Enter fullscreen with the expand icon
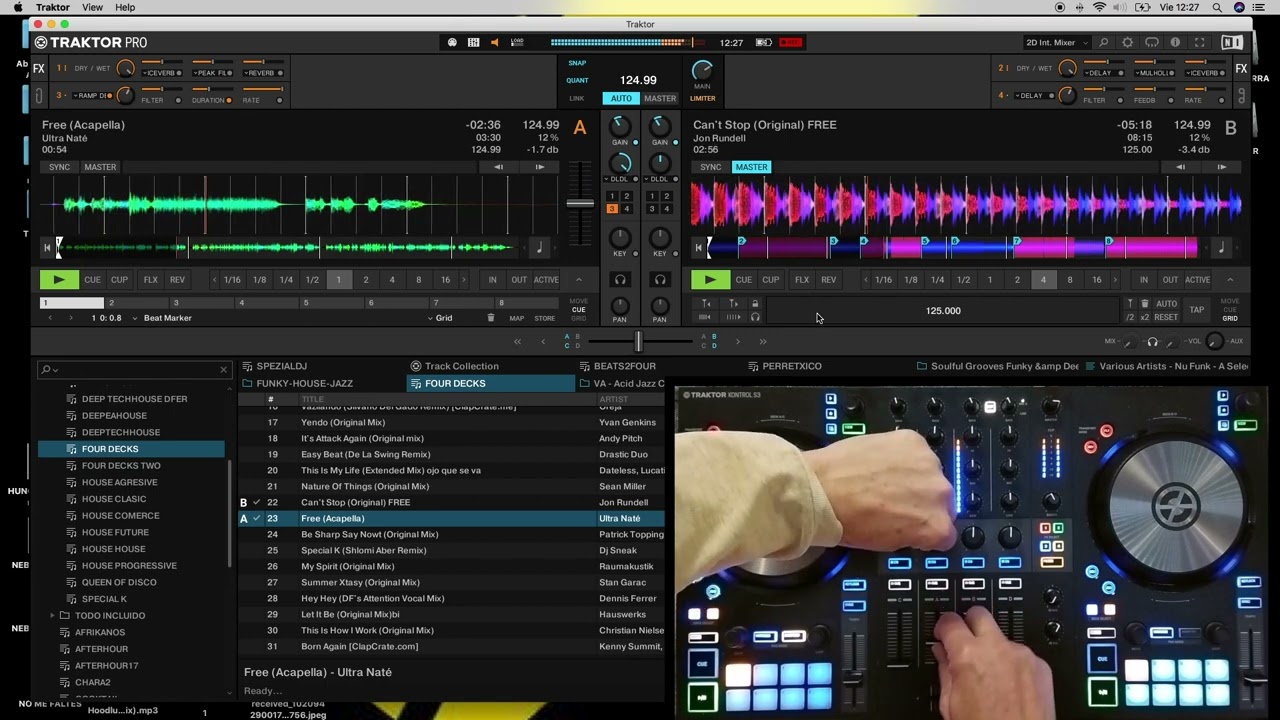Screen dimensions: 1280x720 pos(1200,42)
